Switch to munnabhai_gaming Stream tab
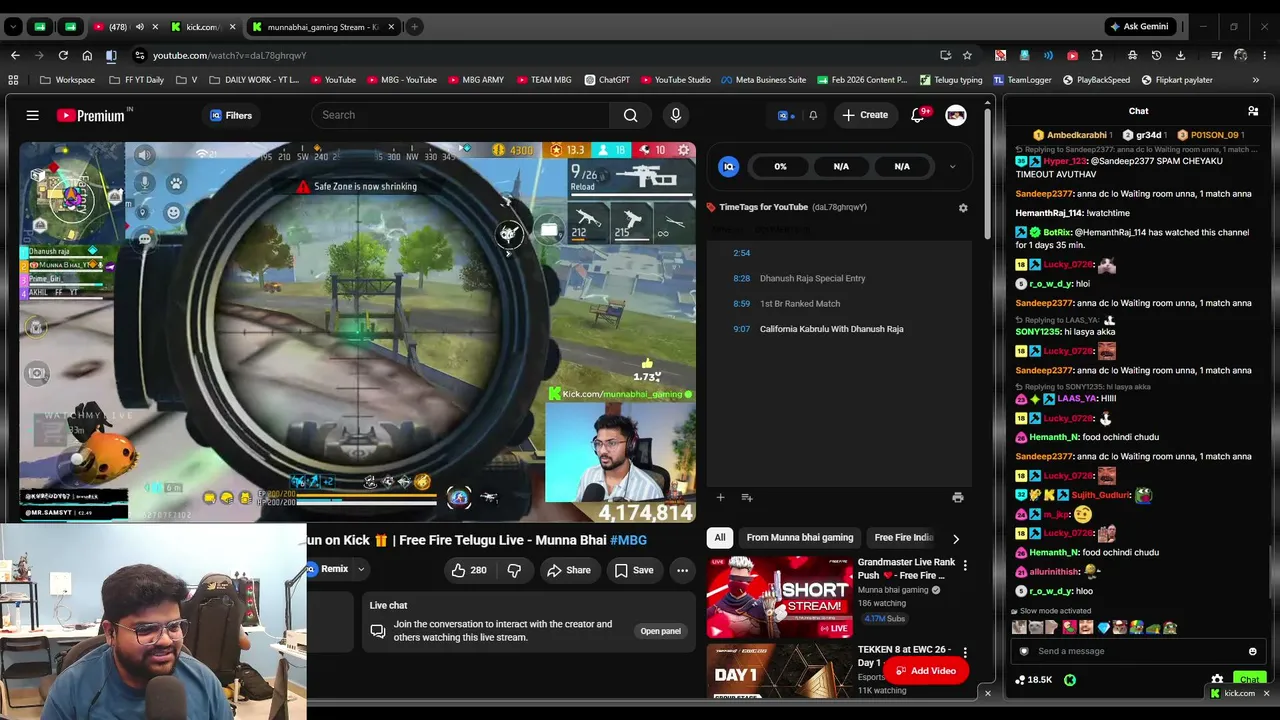Screen dimensions: 1280x720 point(324,27)
